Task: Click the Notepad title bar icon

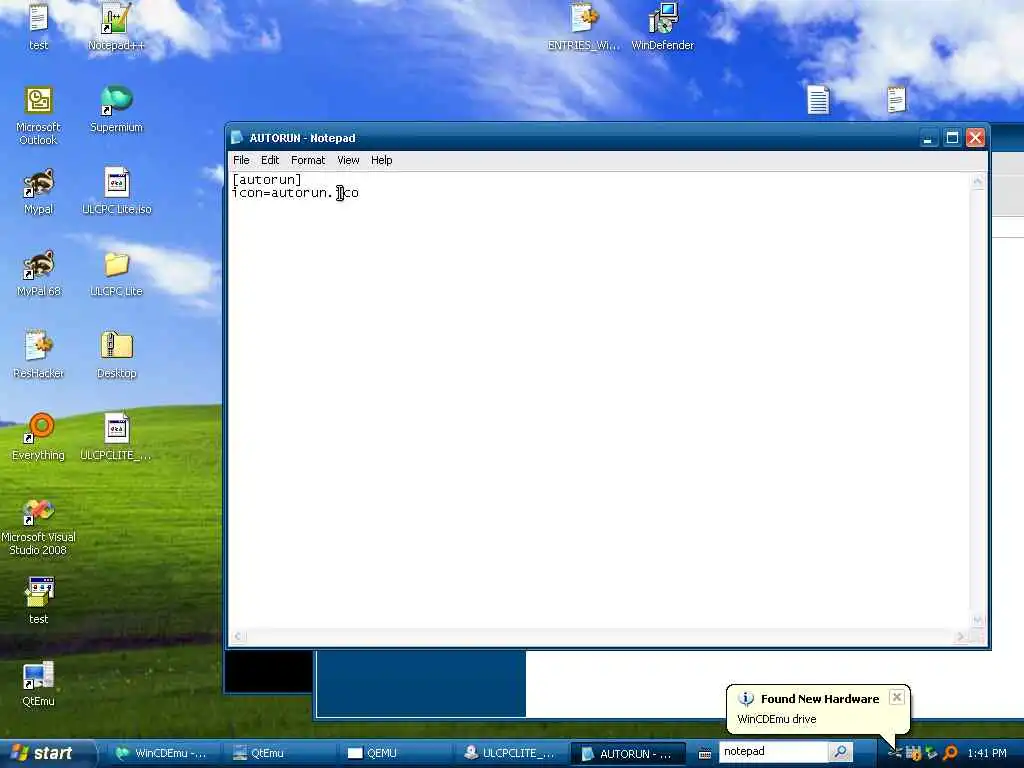Action: coord(238,138)
